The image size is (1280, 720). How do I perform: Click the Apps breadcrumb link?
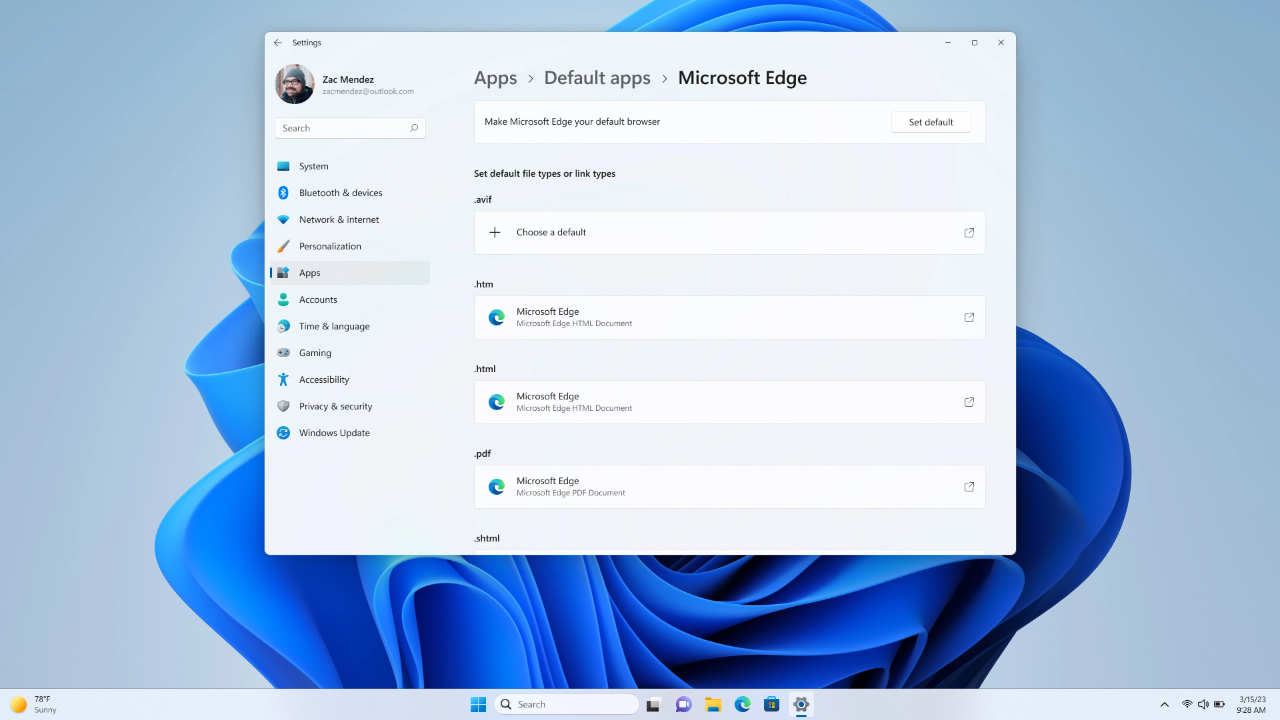(496, 78)
